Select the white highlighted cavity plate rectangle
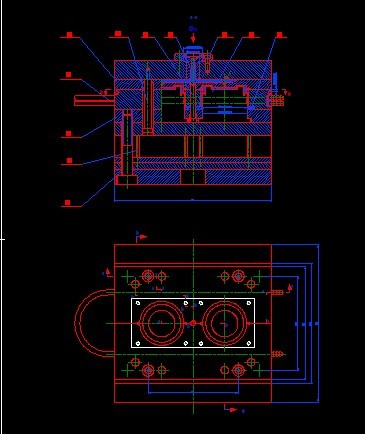 click(193, 323)
